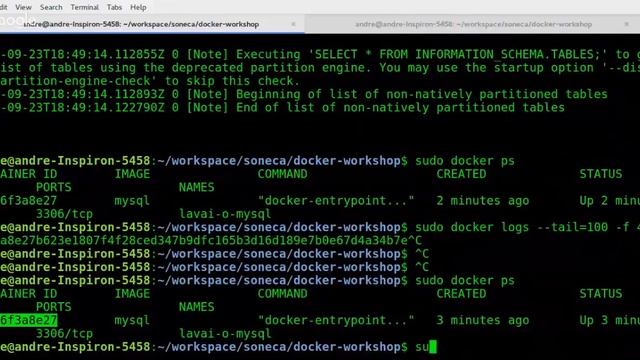The image size is (640, 360).
Task: Open the View menu
Action: pos(23,7)
